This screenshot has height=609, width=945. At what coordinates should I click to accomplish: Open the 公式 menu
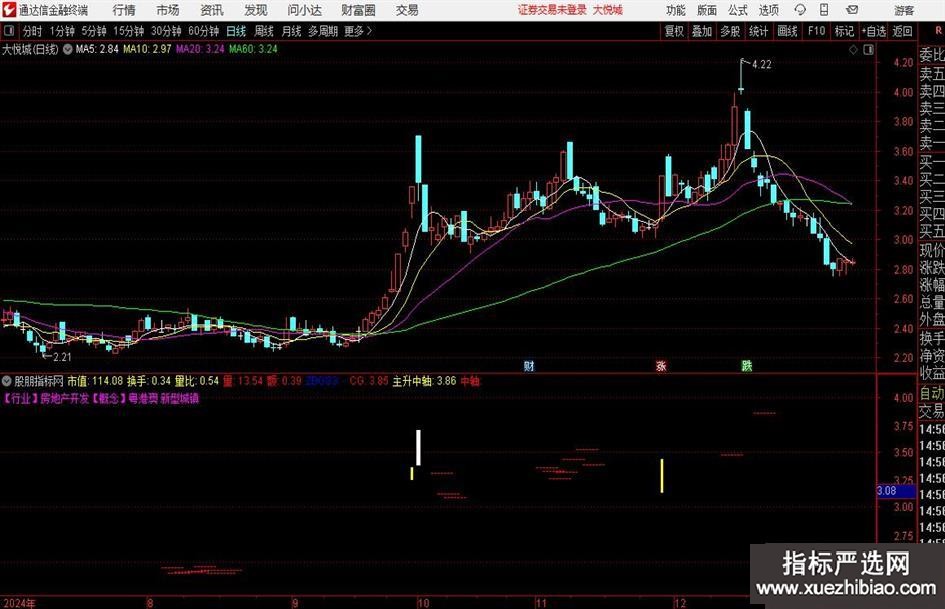pyautogui.click(x=738, y=10)
